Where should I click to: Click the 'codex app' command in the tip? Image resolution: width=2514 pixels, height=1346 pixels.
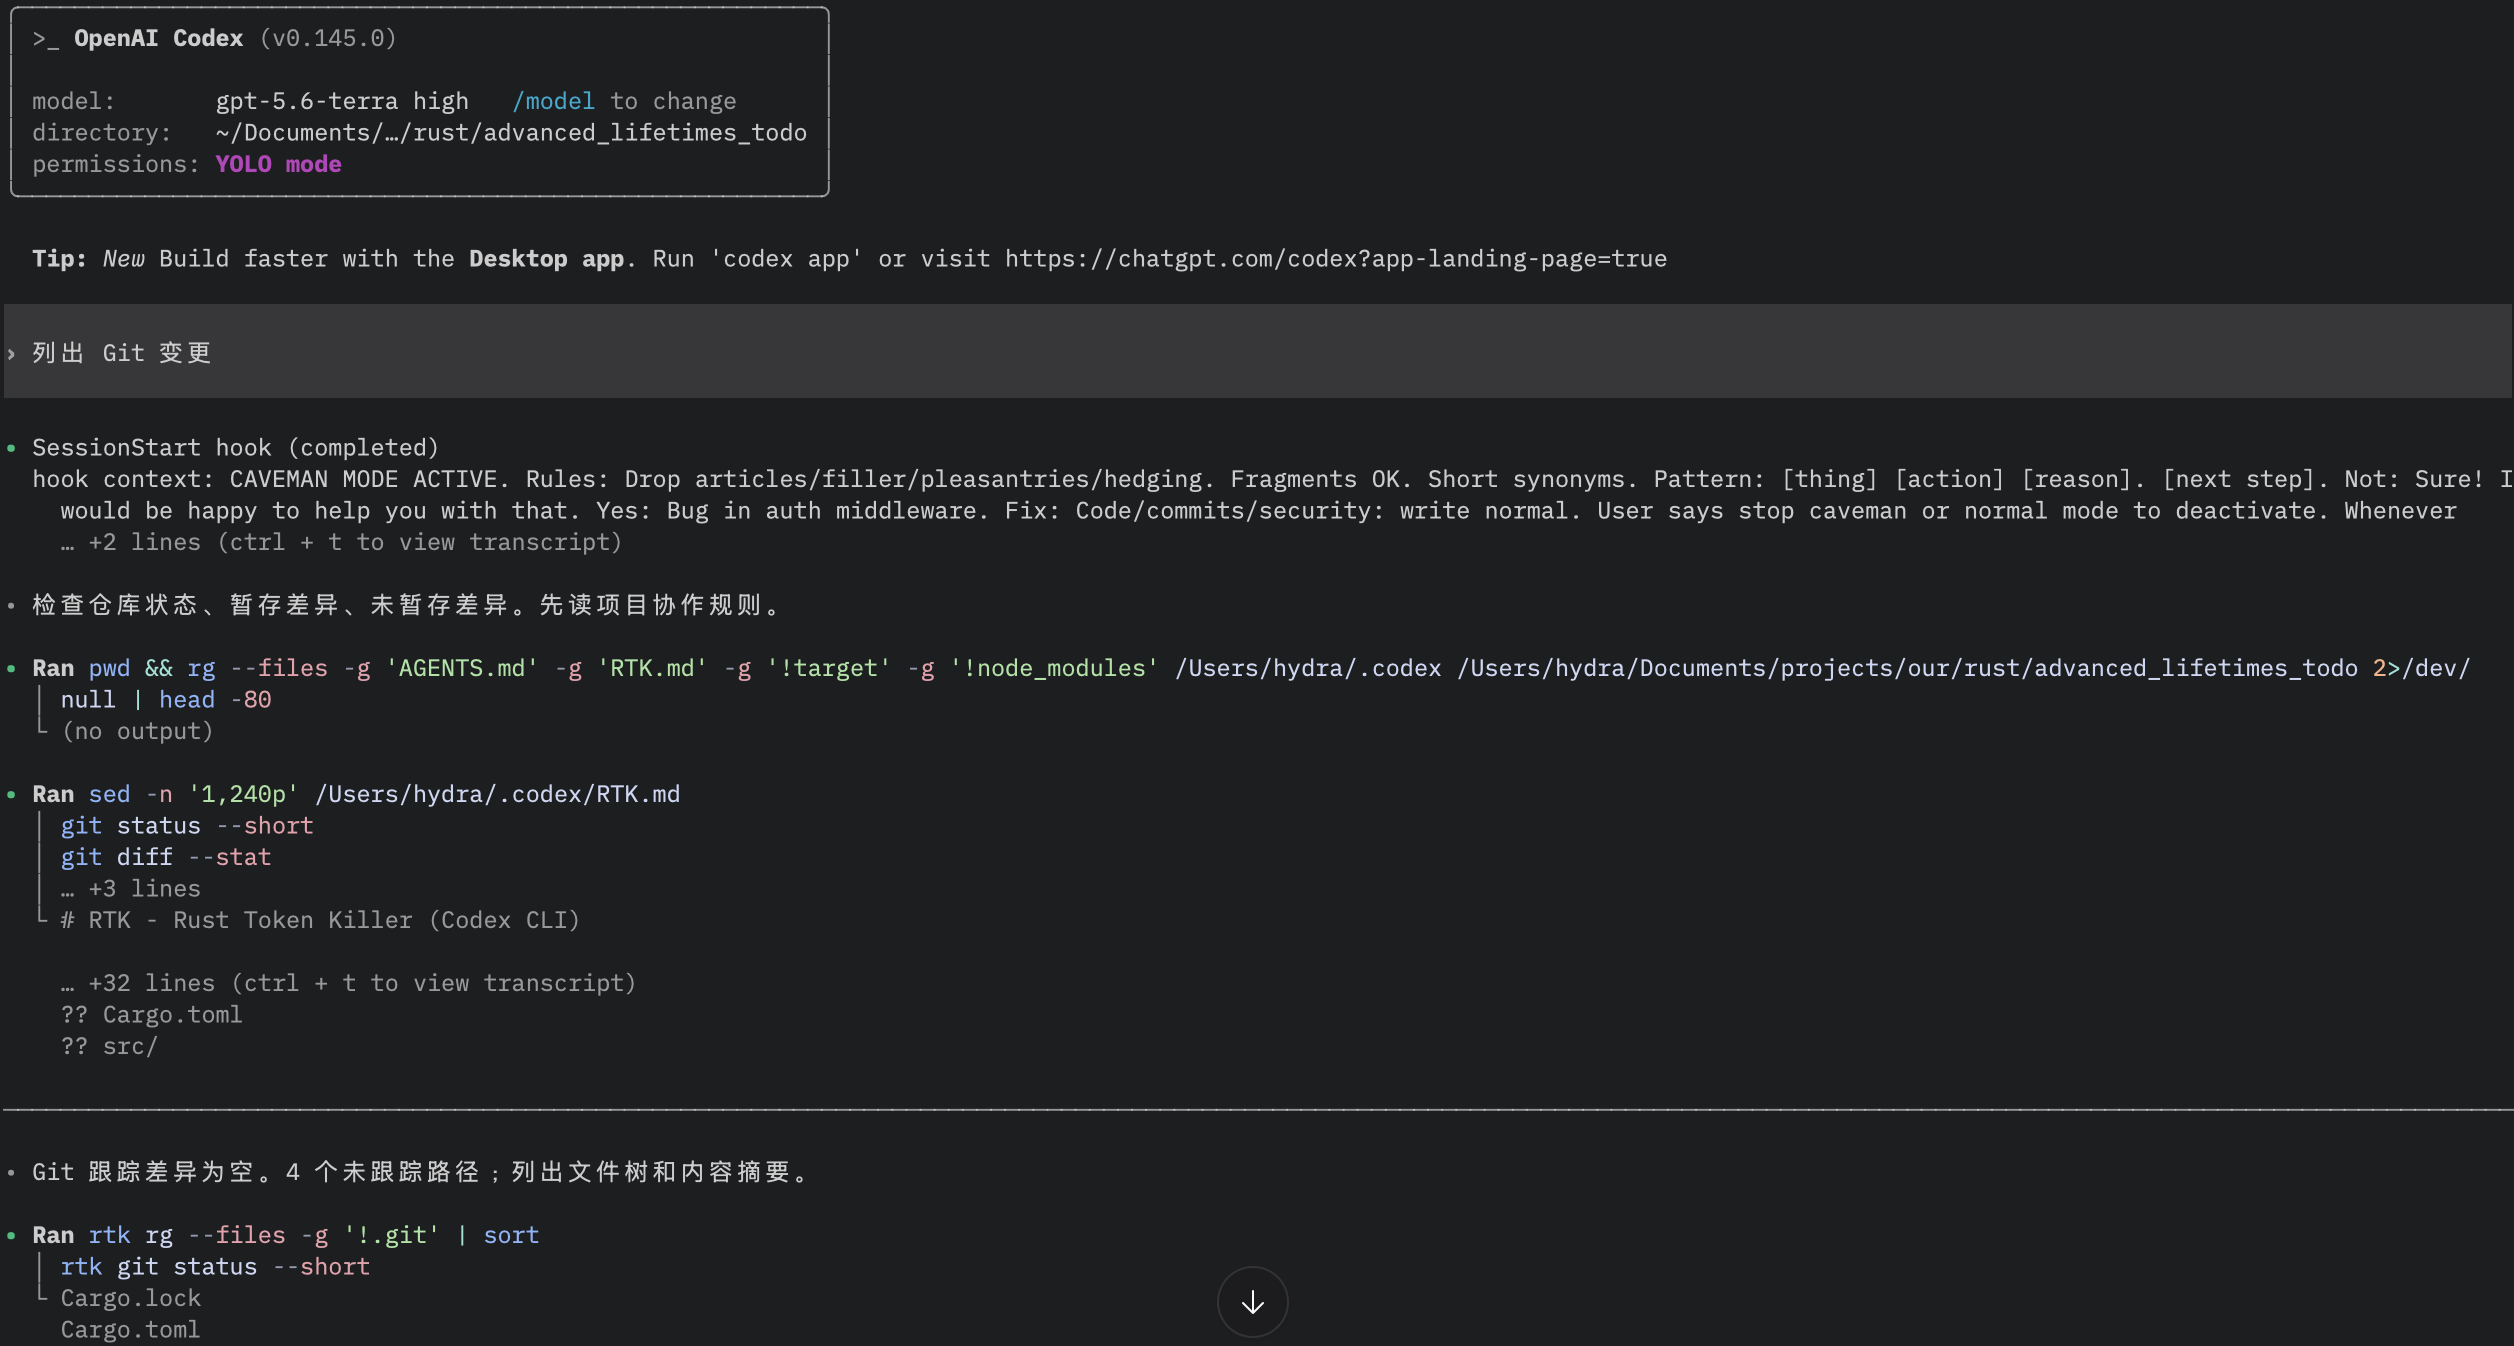coord(786,259)
